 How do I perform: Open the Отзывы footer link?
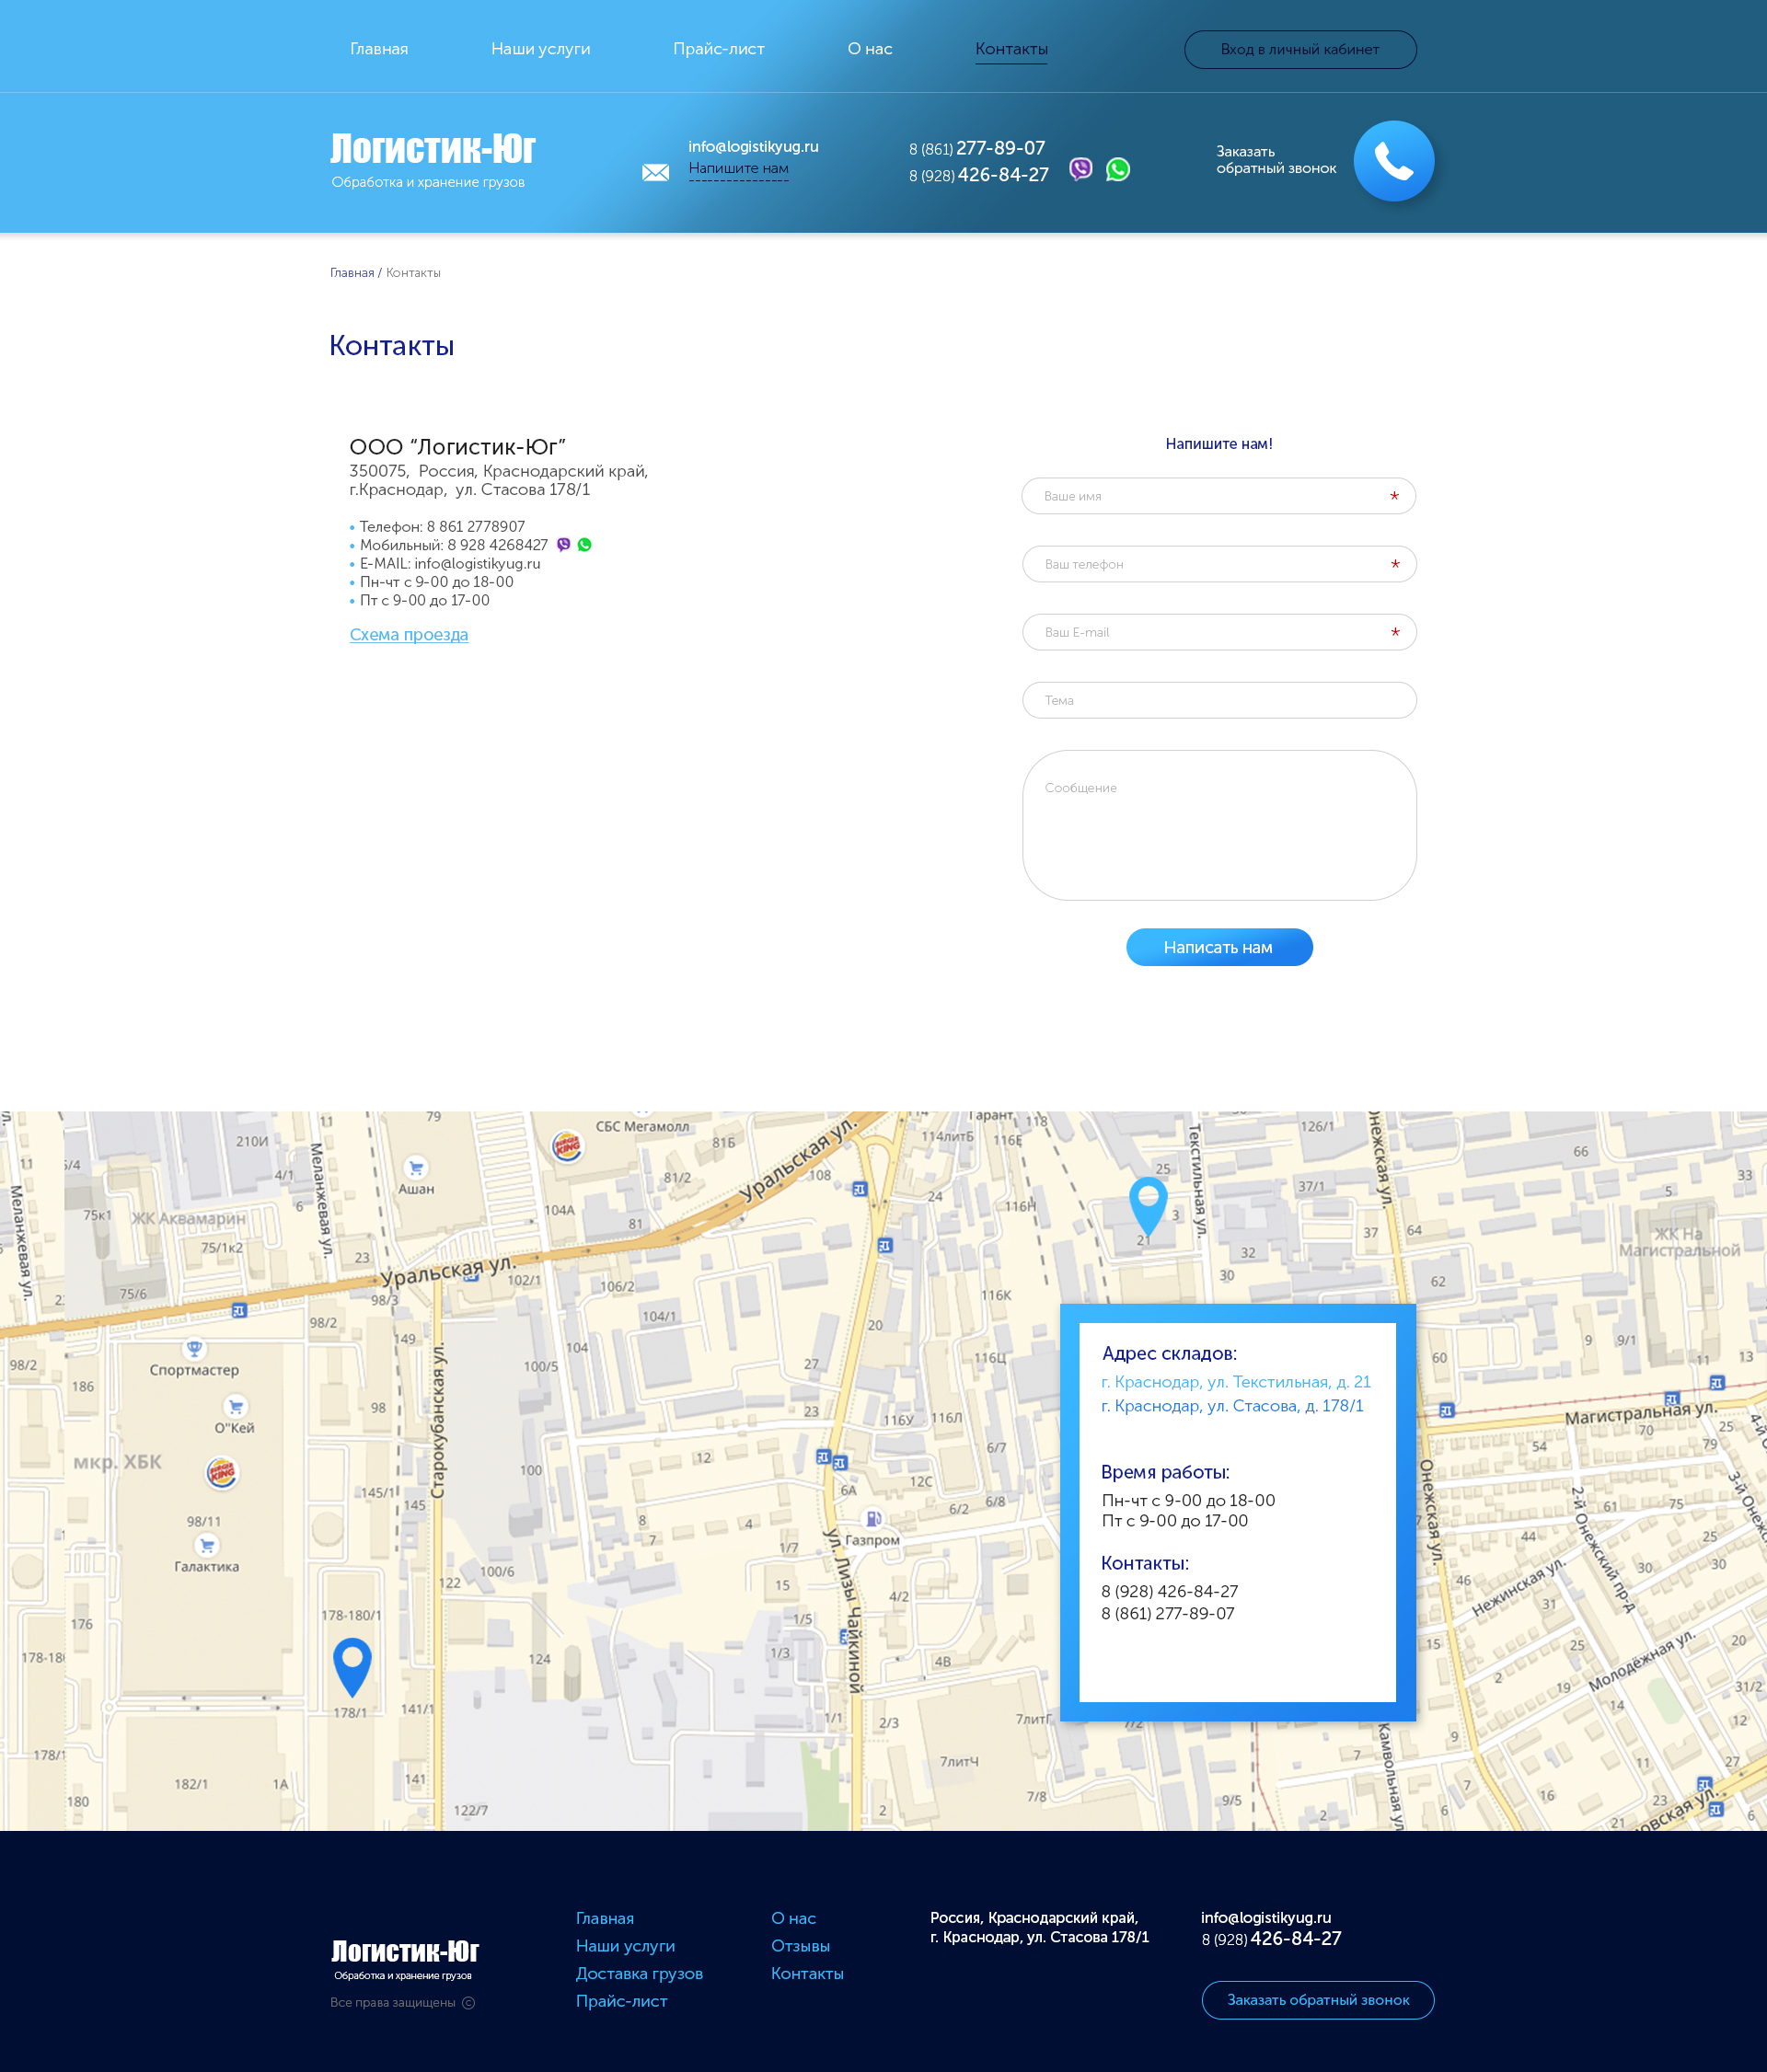(x=800, y=1946)
